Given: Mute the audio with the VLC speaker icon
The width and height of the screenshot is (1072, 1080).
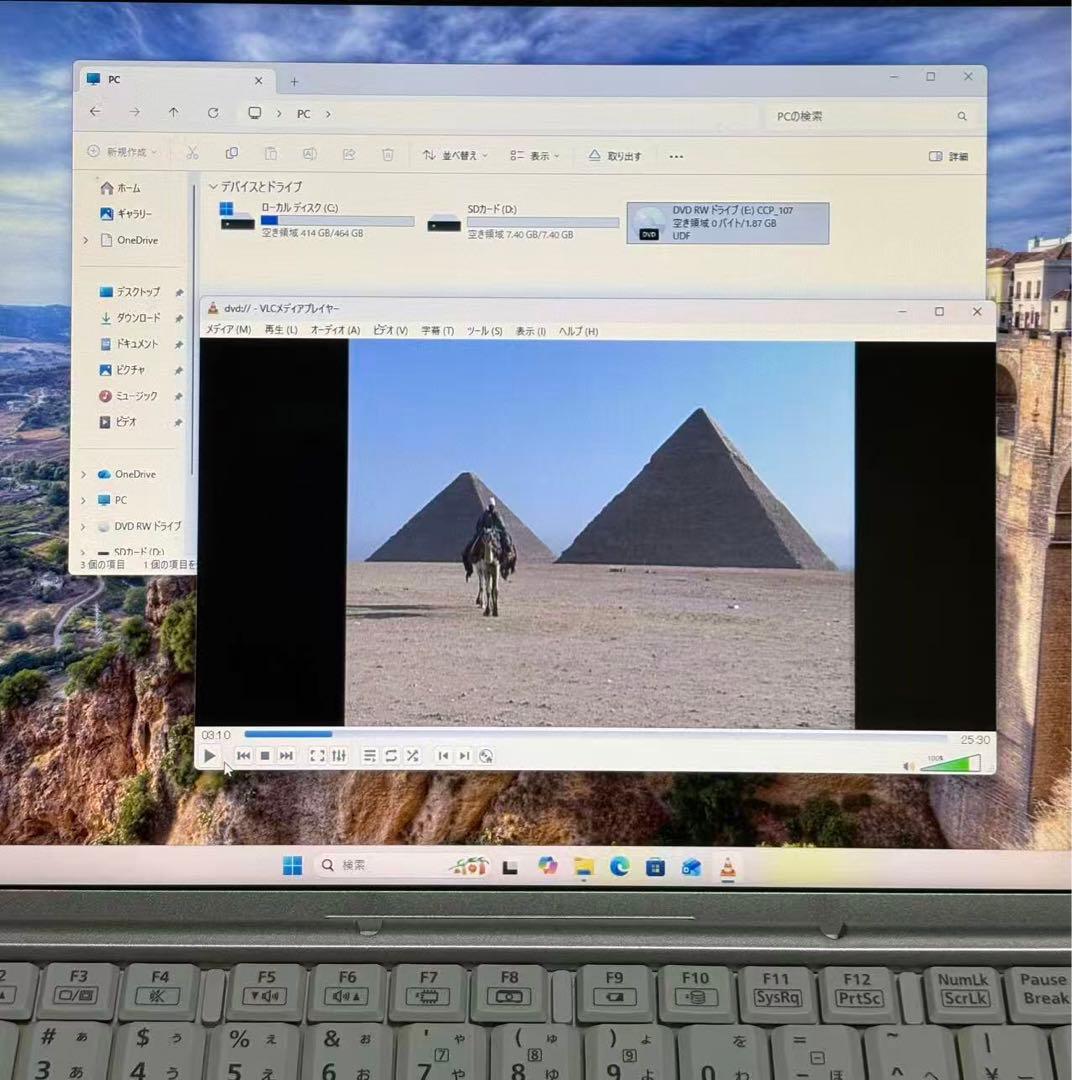Looking at the screenshot, I should (908, 764).
